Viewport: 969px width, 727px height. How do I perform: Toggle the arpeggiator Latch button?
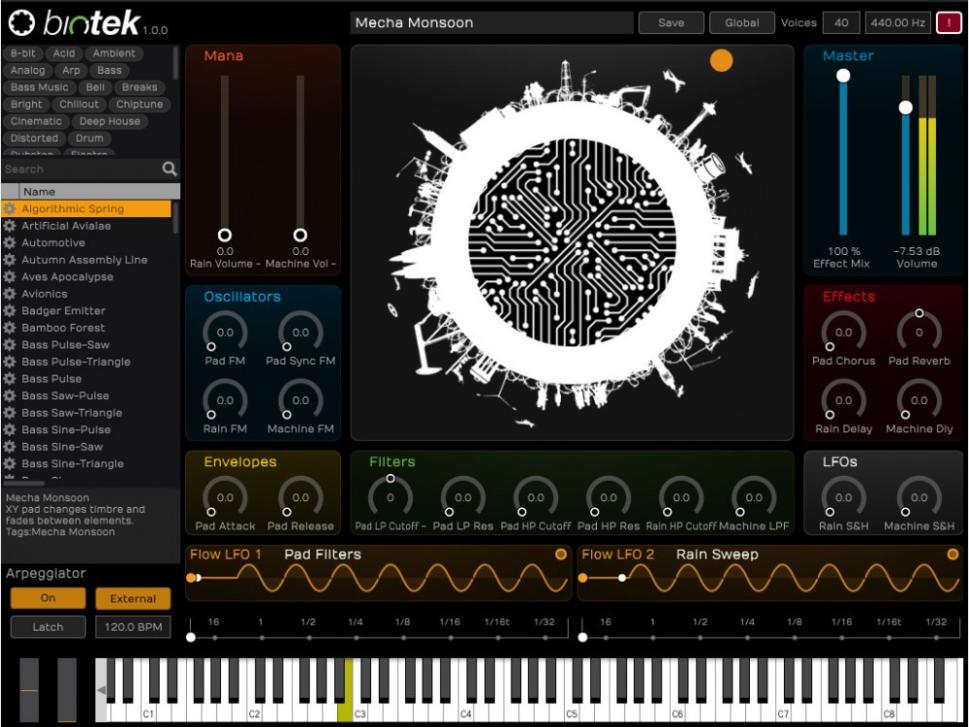pyautogui.click(x=47, y=627)
